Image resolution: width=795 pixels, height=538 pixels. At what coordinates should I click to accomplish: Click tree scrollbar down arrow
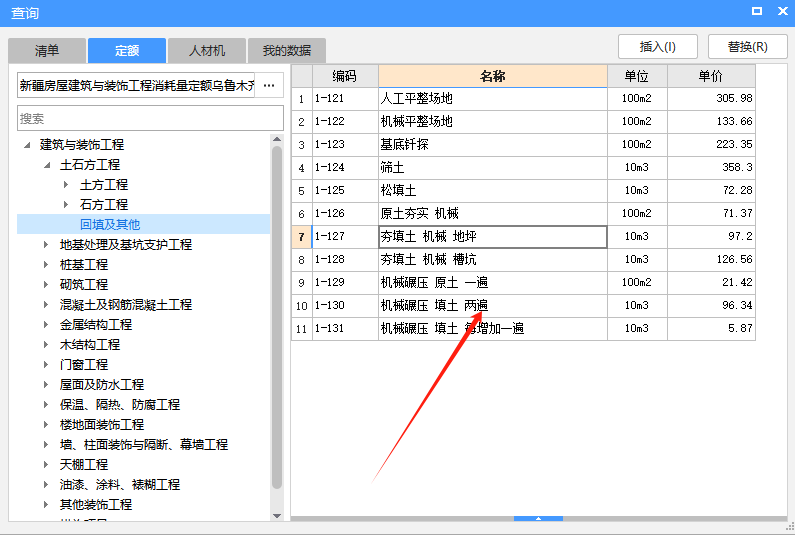click(277, 516)
